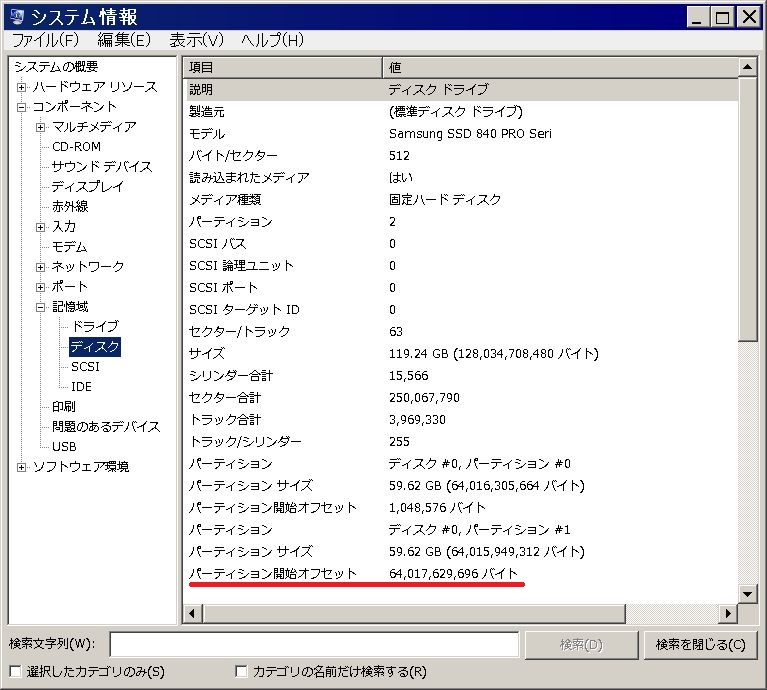Image resolution: width=767 pixels, height=690 pixels.
Task: Select システムの概要 tree root
Action: tap(56, 67)
